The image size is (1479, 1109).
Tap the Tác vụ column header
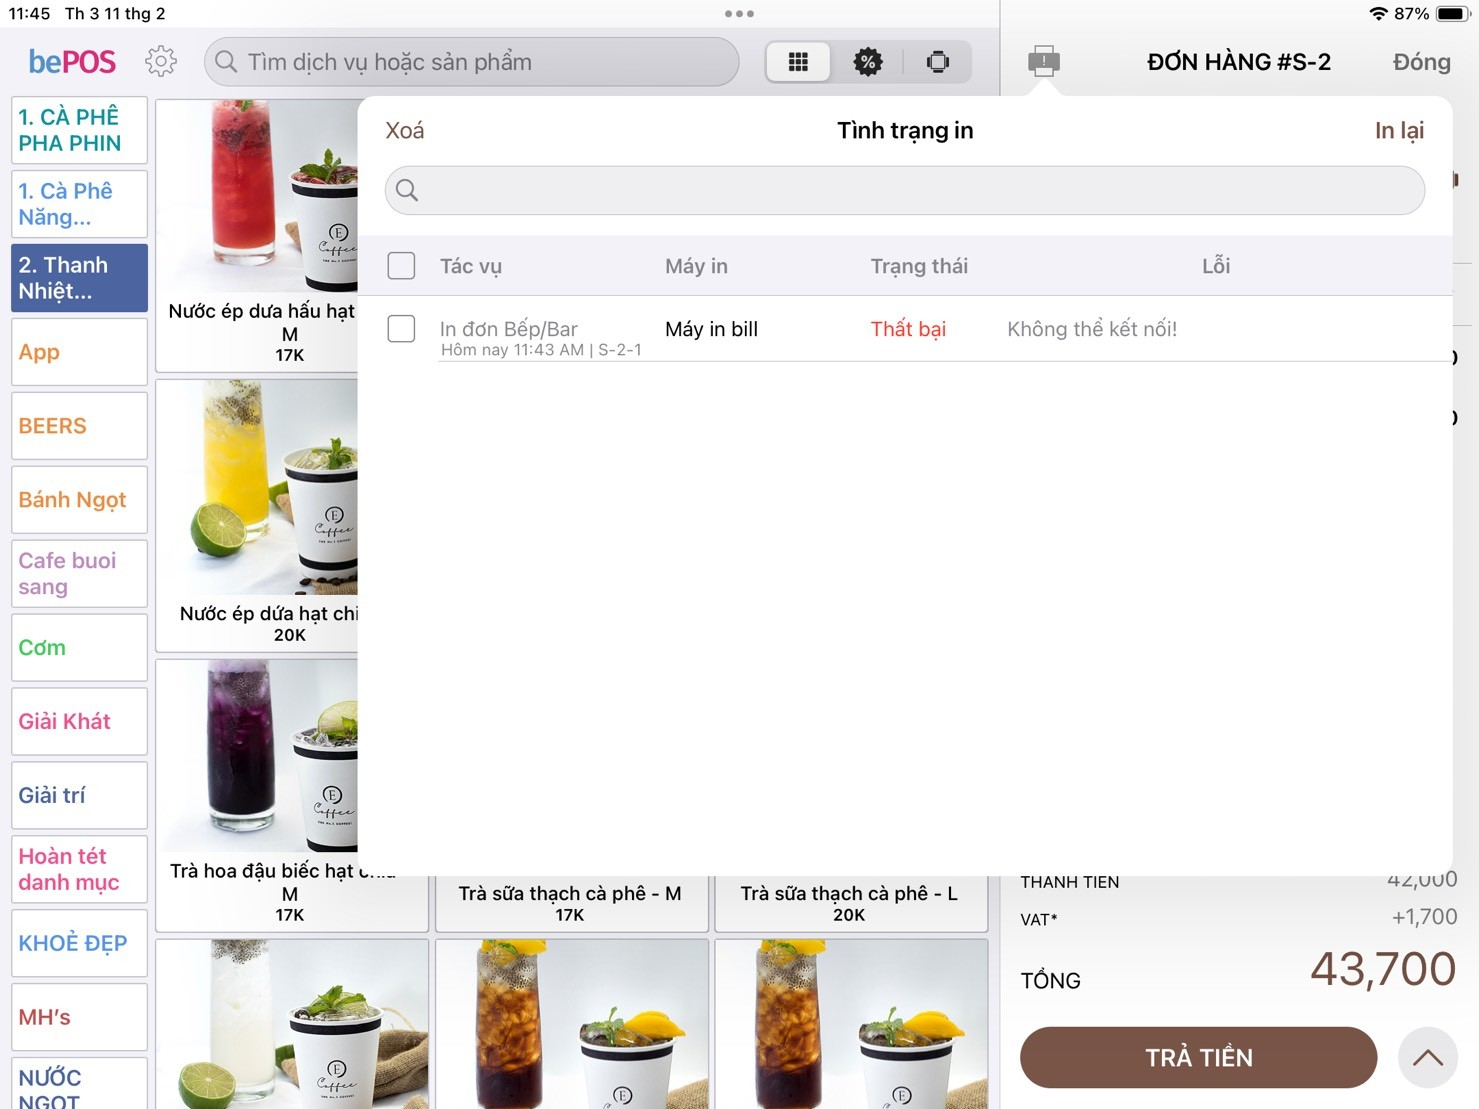click(x=471, y=266)
